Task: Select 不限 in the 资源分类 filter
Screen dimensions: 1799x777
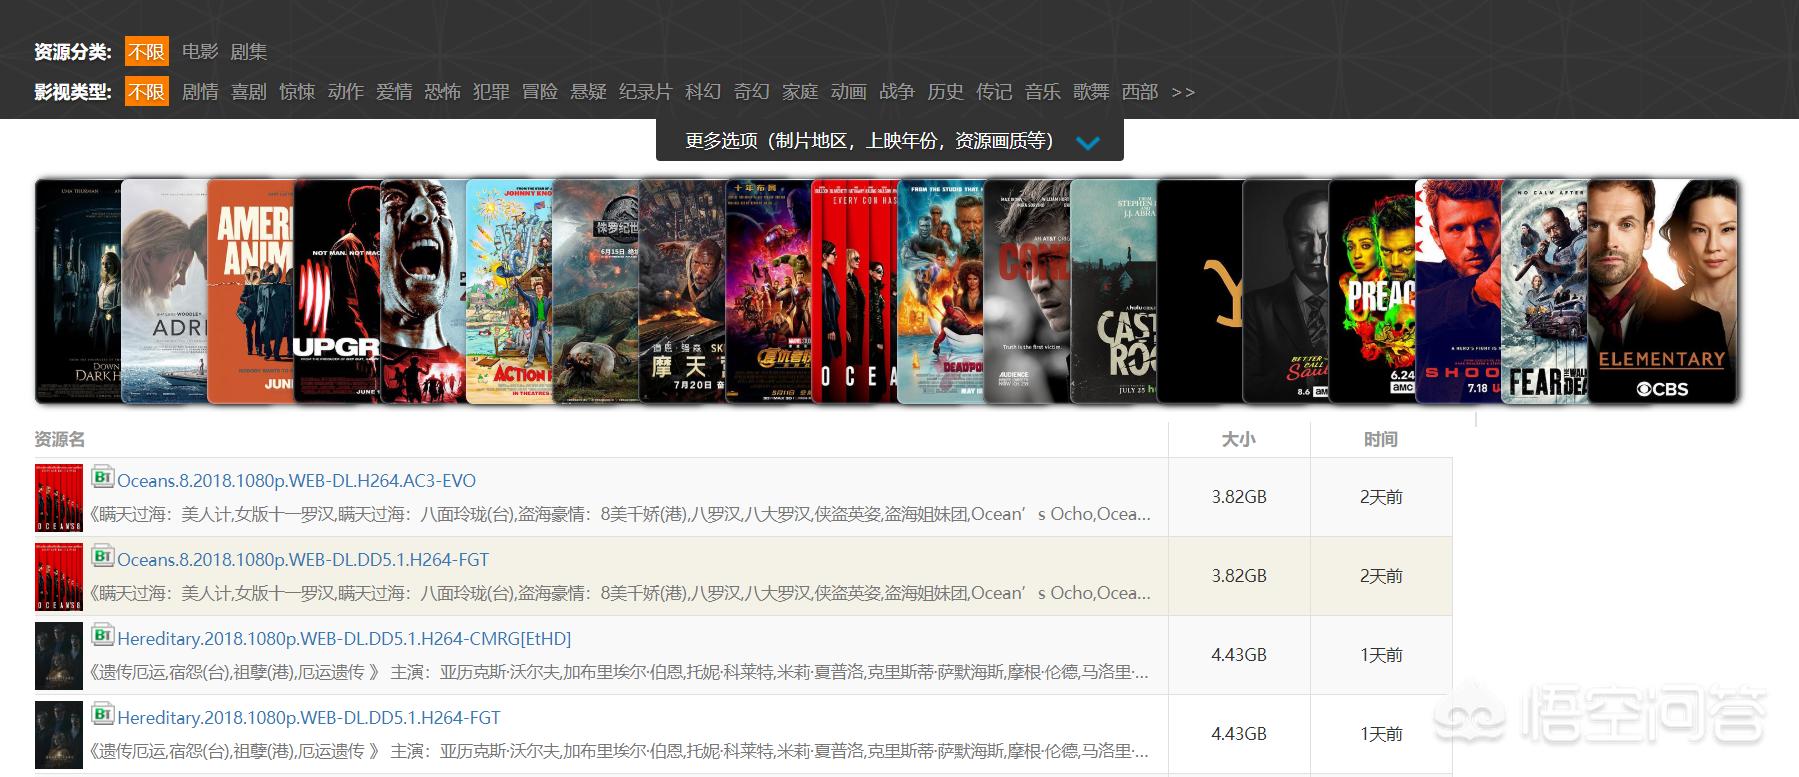Action: (147, 52)
